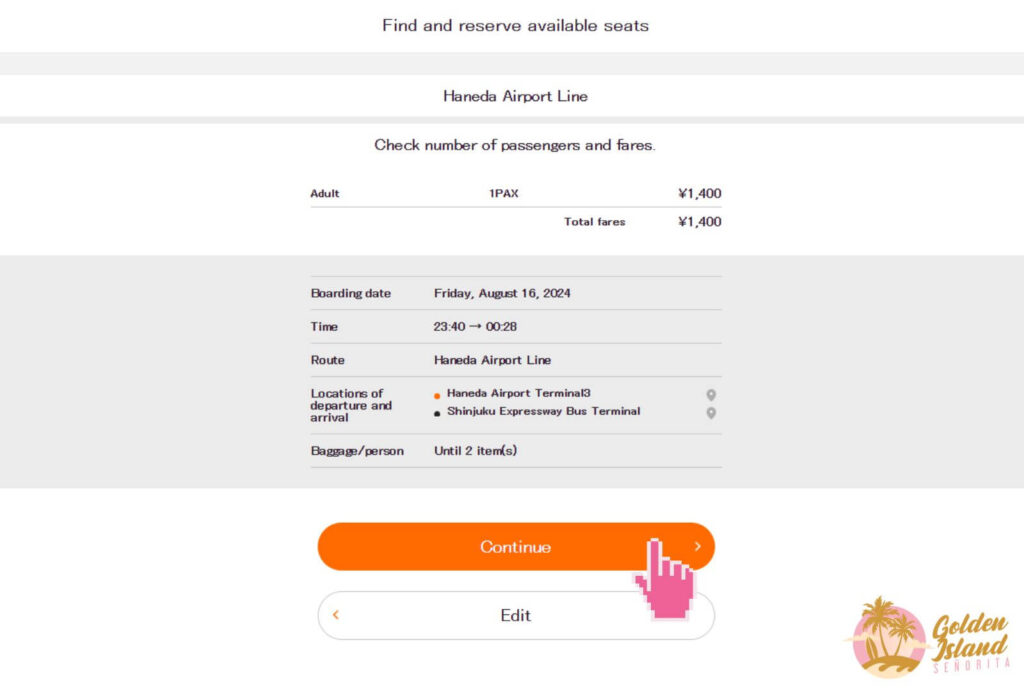Click the black arrival dot marker
The height and width of the screenshot is (691, 1024).
click(x=437, y=413)
